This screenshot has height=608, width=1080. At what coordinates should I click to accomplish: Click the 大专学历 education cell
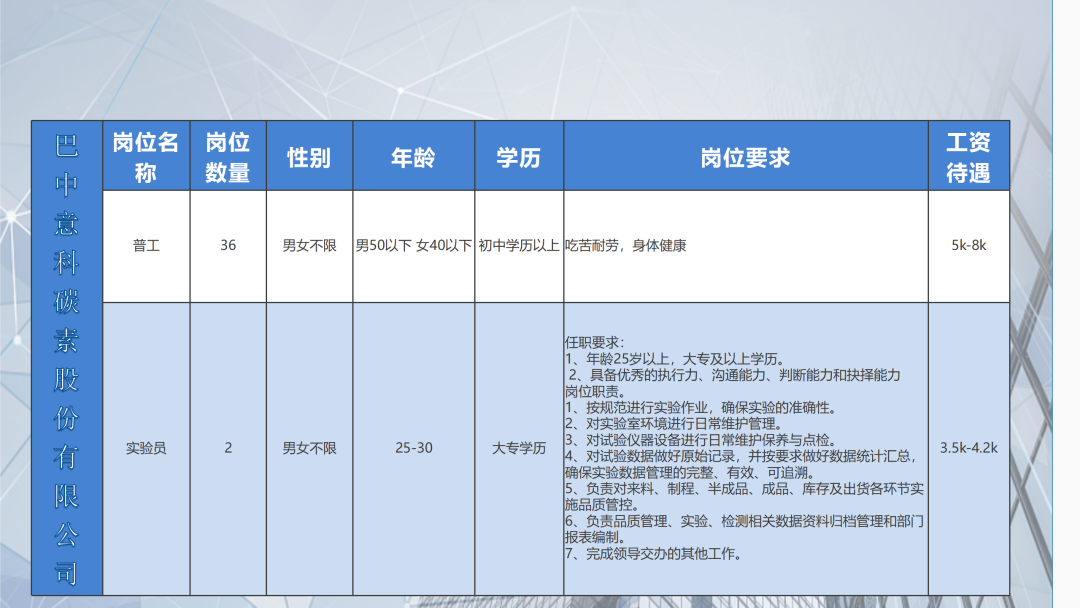click(519, 448)
